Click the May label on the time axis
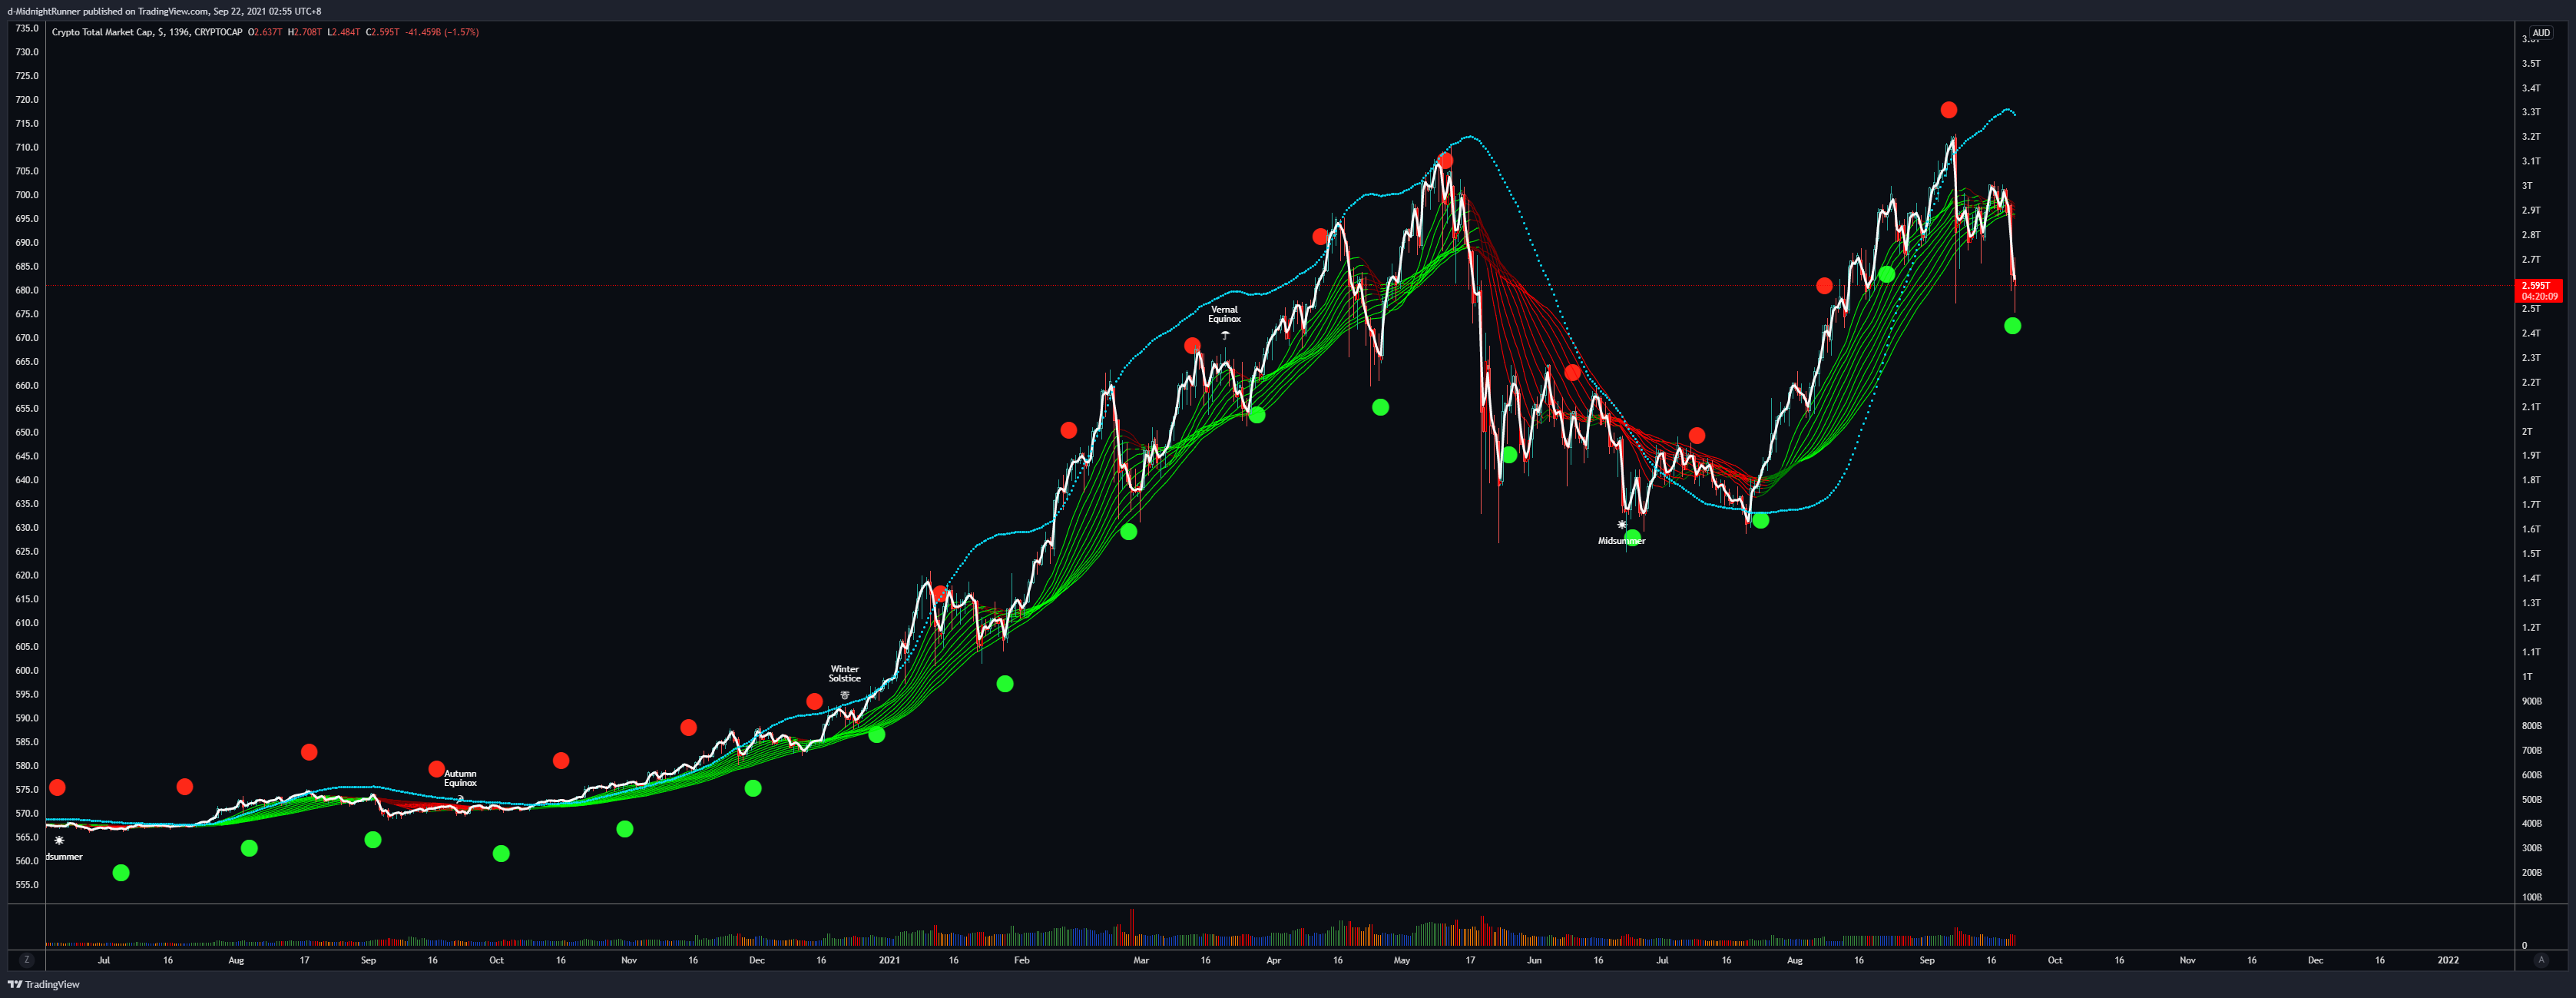Viewport: 2576px width, 998px height. pyautogui.click(x=1402, y=960)
